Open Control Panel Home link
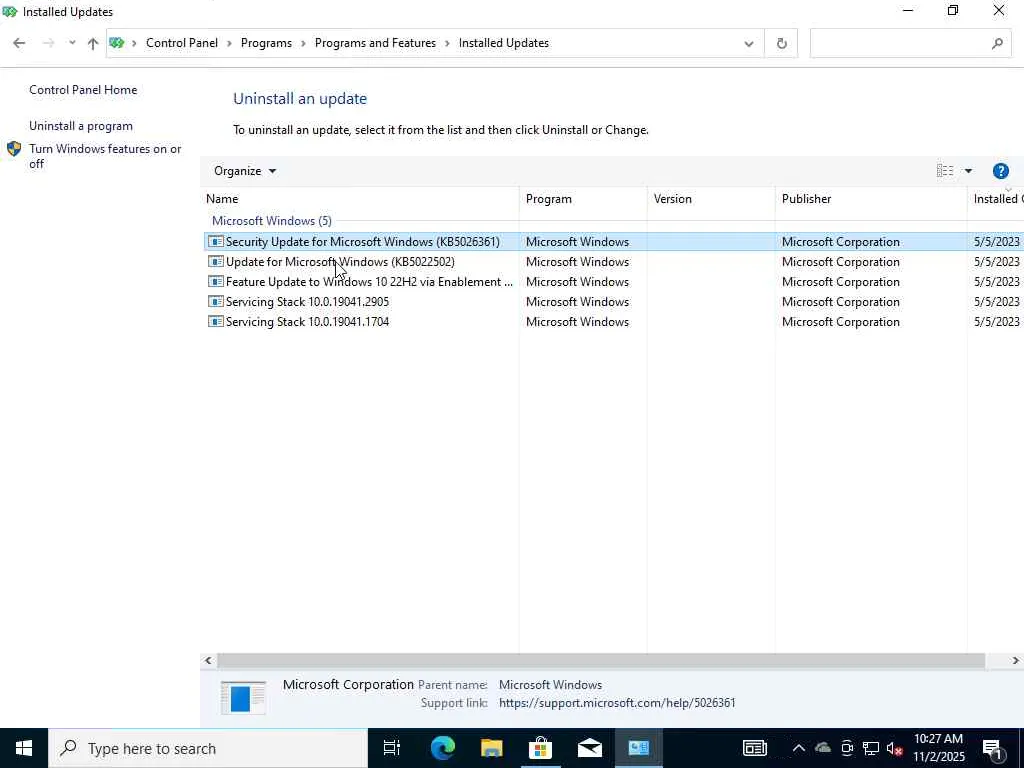1024x768 pixels. pyautogui.click(x=83, y=90)
